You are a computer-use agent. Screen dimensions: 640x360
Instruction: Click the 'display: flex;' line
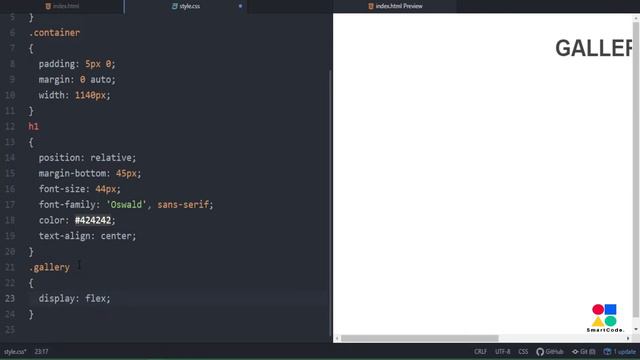(x=74, y=298)
